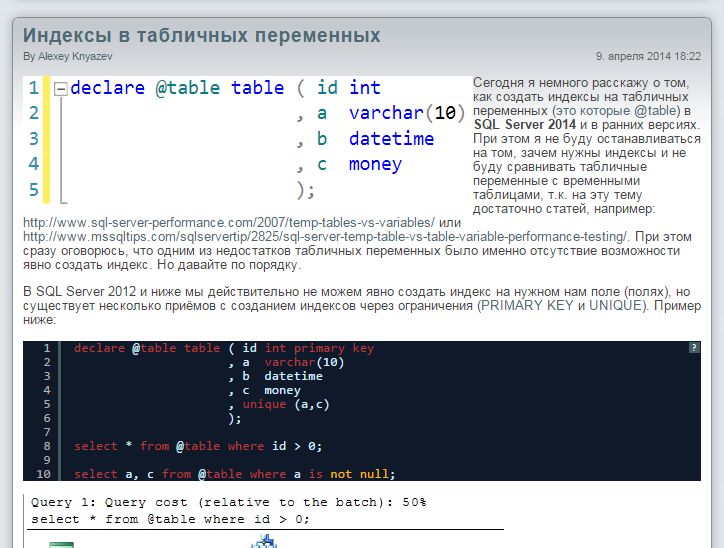Click the post date 9. апреля 2014
The height and width of the screenshot is (548, 724).
(648, 57)
